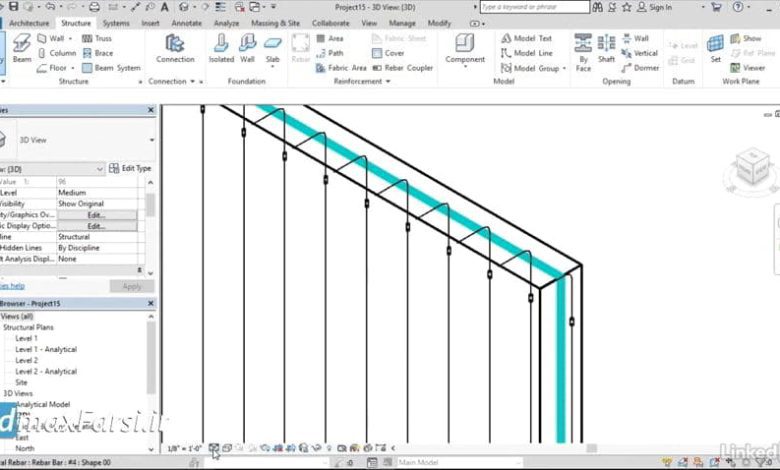Focus the keyword search field
780x470 pixels.
point(535,7)
